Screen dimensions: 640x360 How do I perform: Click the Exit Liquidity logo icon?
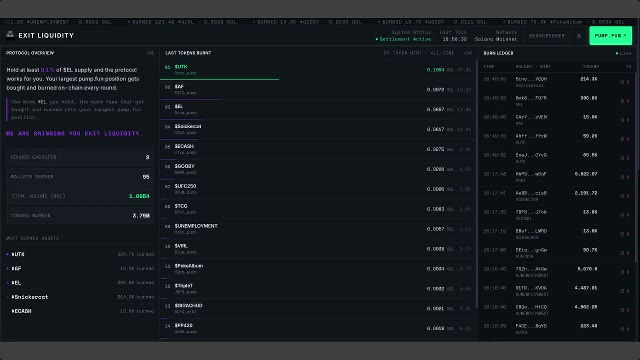(x=10, y=35)
